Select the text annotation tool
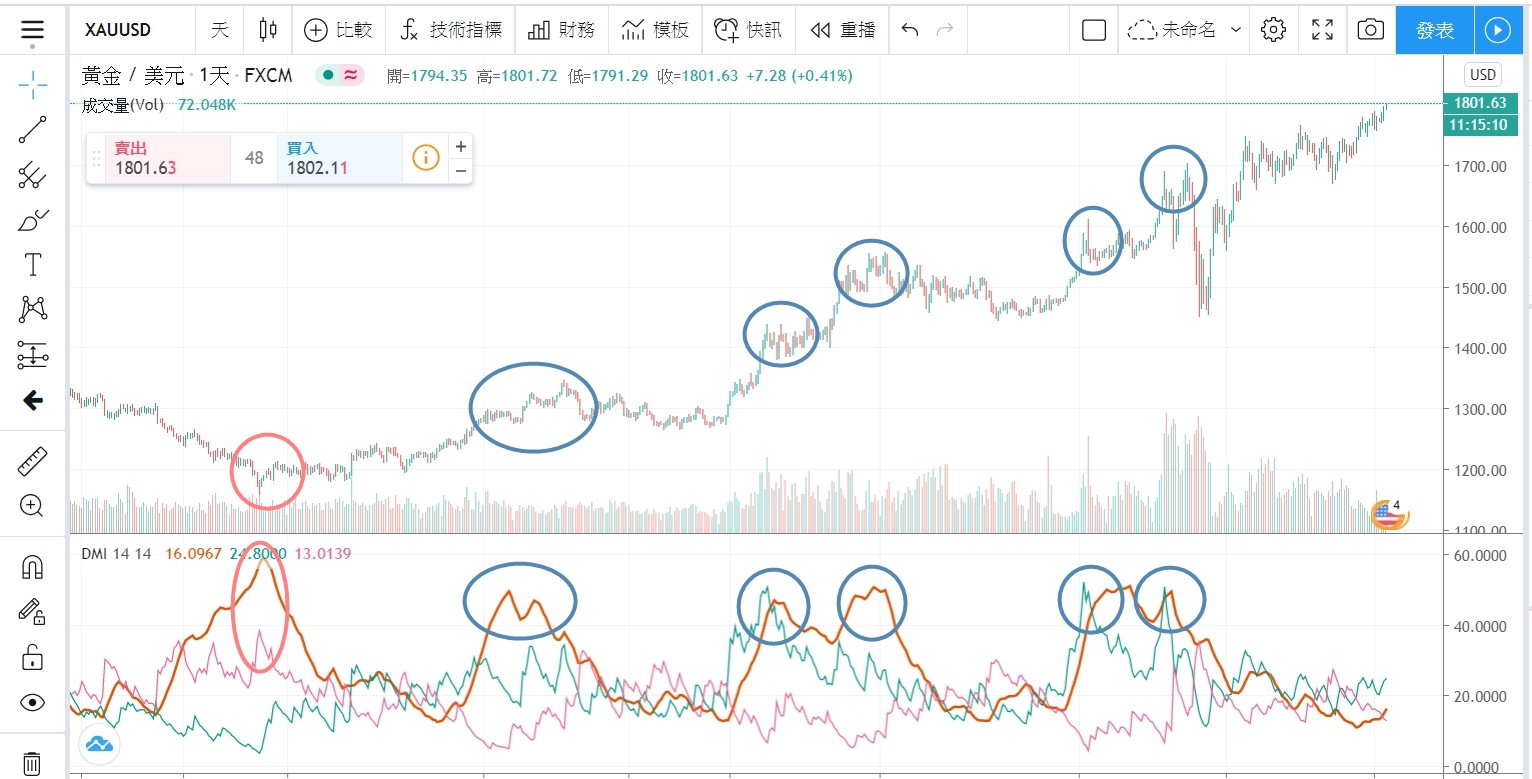The height and width of the screenshot is (779, 1532). click(32, 265)
